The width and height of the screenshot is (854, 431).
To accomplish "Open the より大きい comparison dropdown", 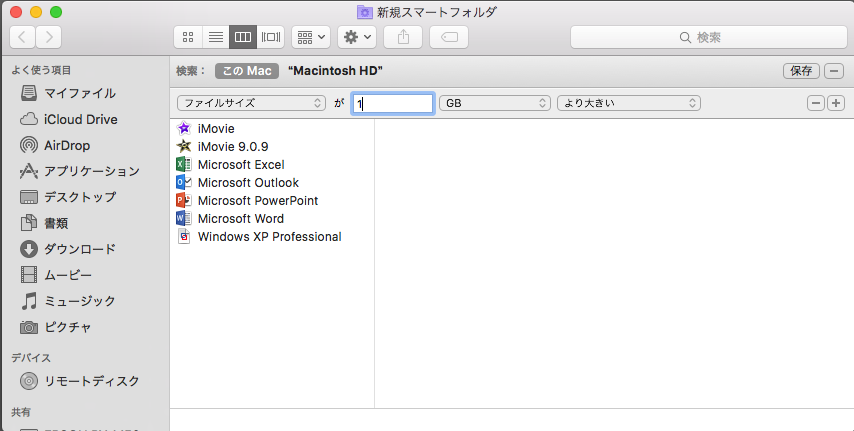I will (x=629, y=103).
